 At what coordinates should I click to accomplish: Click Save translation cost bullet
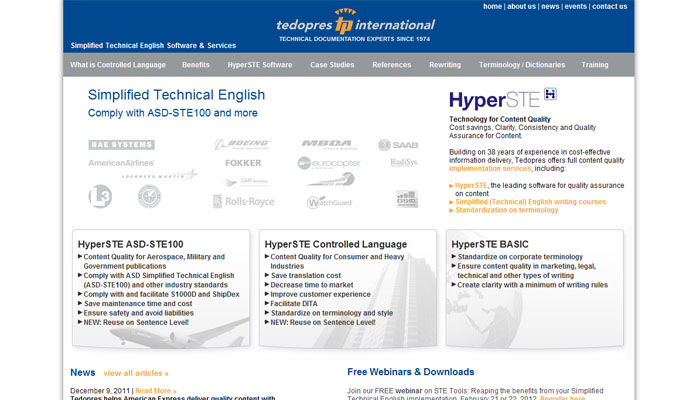click(x=305, y=275)
